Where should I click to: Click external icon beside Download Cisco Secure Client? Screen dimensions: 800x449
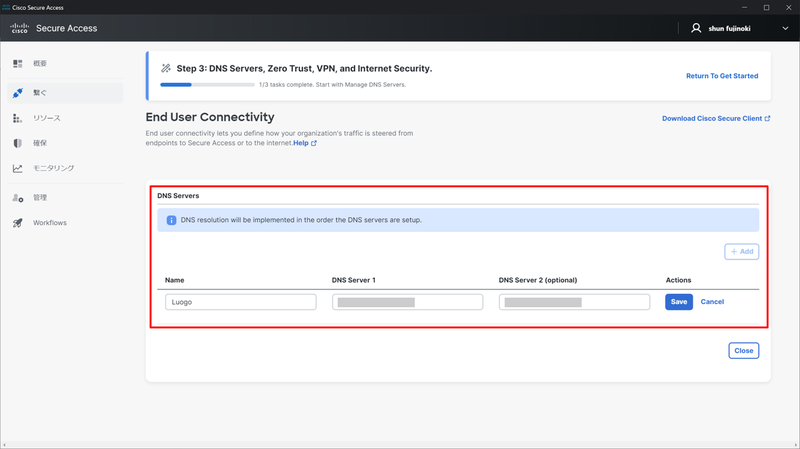point(767,118)
